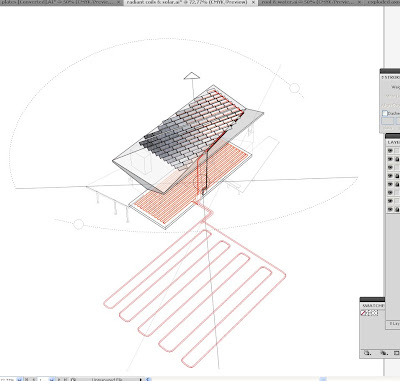The height and width of the screenshot is (381, 400).
Task: Click the 'Unmanaged File' status text
Action: coord(107,379)
